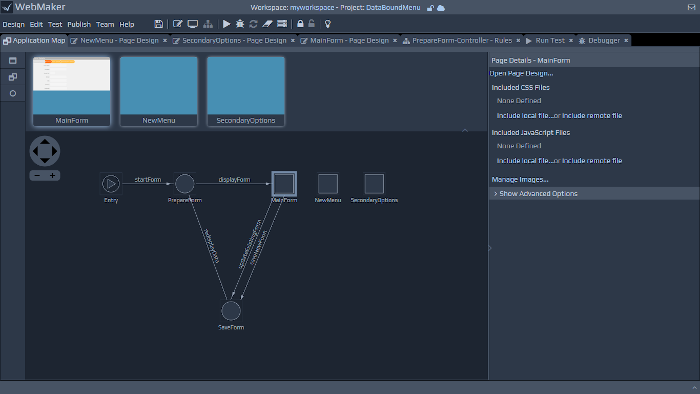
Task: Click the monitor preview toolbar icon
Action: (x=193, y=24)
